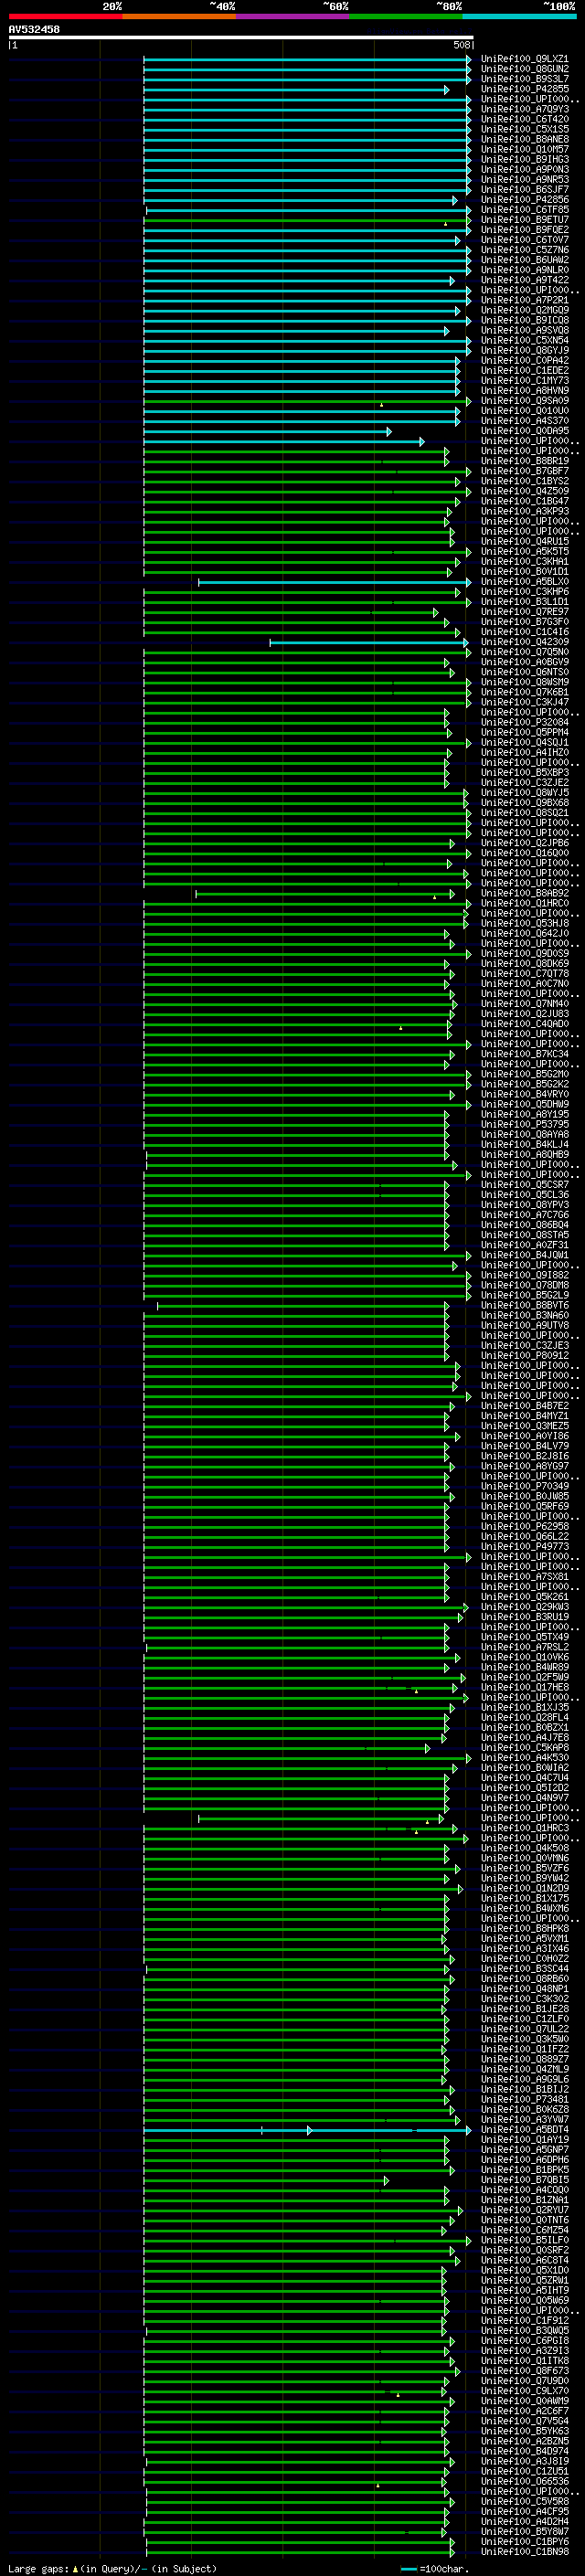Screen dimensions: 585x2576
Task: Click the UniRef100_B8BR19 label
Action: point(524,461)
